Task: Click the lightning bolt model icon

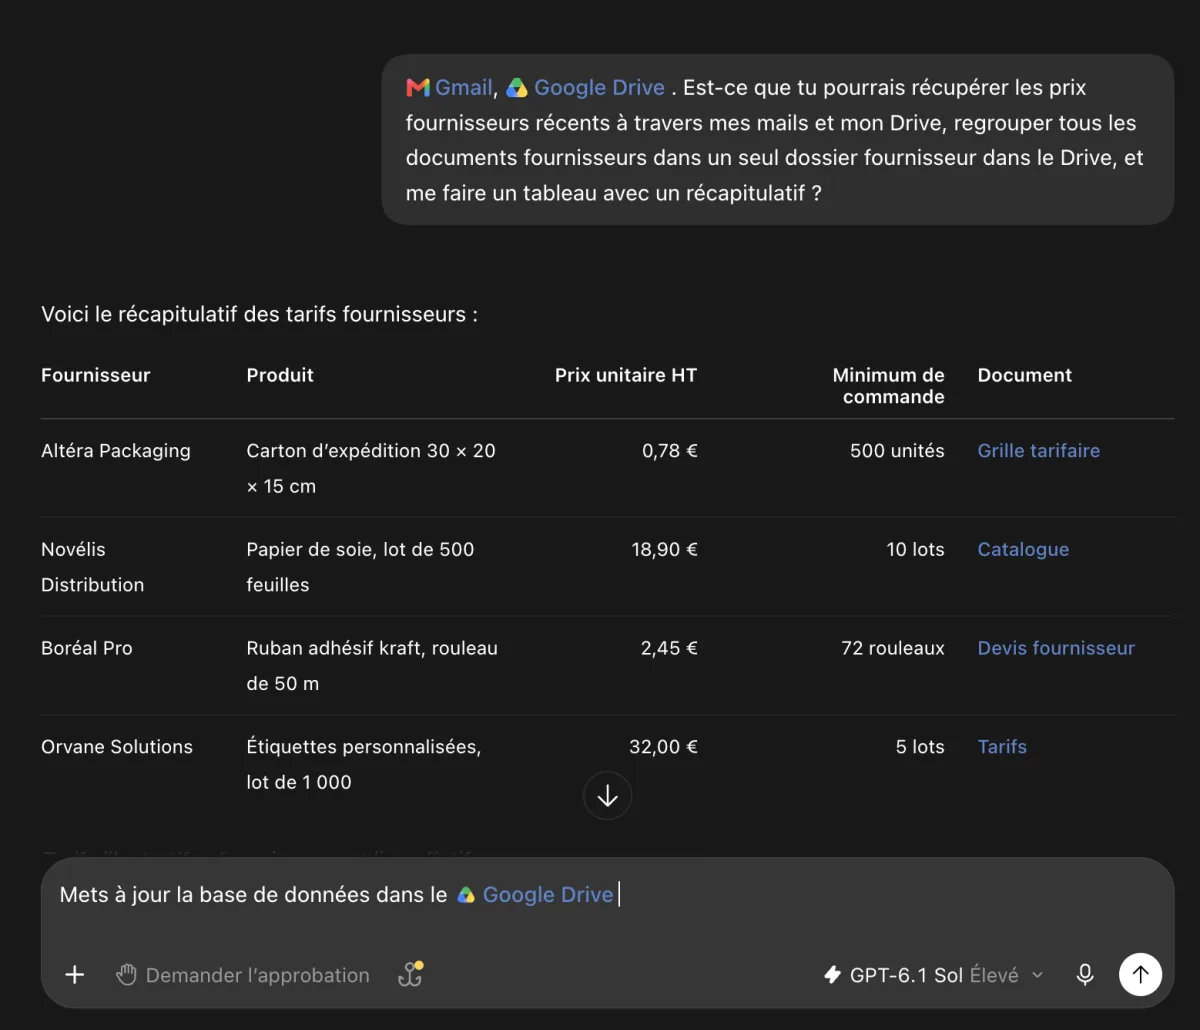Action: (832, 975)
